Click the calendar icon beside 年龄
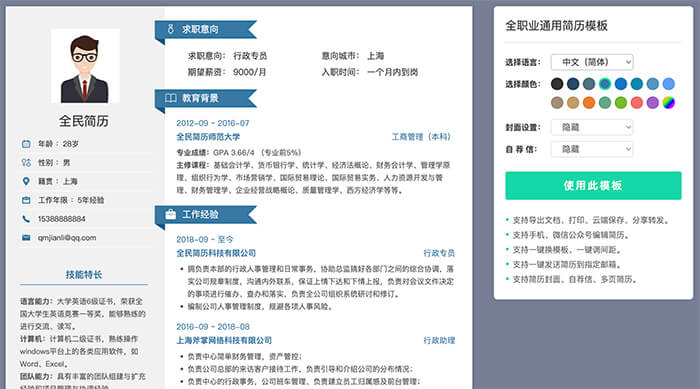Viewport: 700px width, 389px height. [26, 144]
